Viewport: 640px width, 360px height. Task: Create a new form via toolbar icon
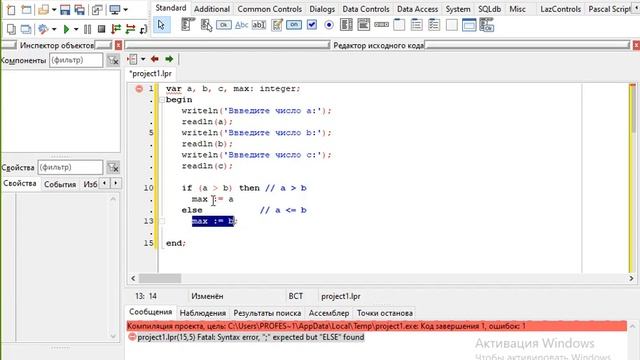27,9
